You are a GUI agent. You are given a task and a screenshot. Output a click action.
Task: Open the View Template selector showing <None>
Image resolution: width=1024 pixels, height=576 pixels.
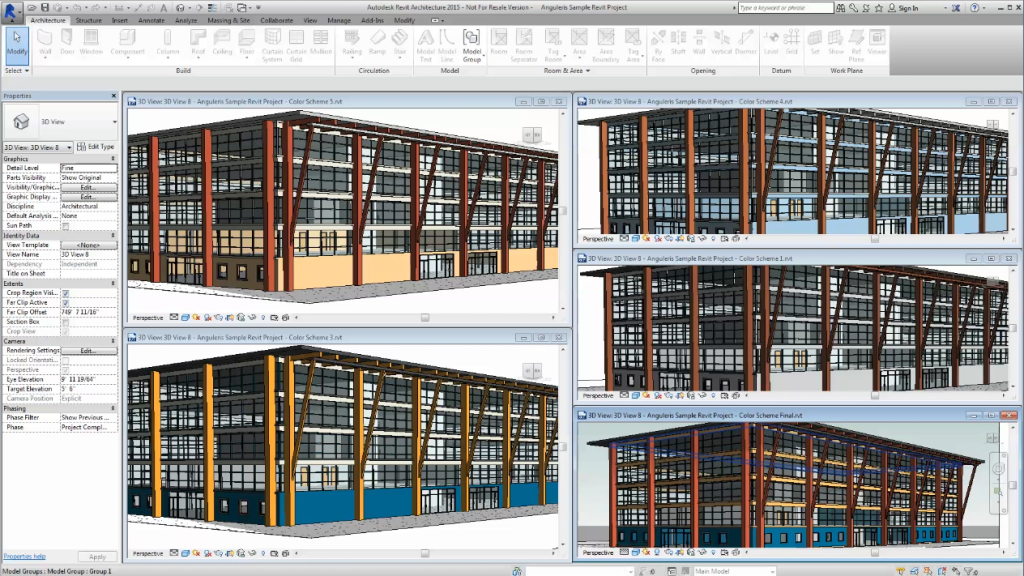coord(88,245)
